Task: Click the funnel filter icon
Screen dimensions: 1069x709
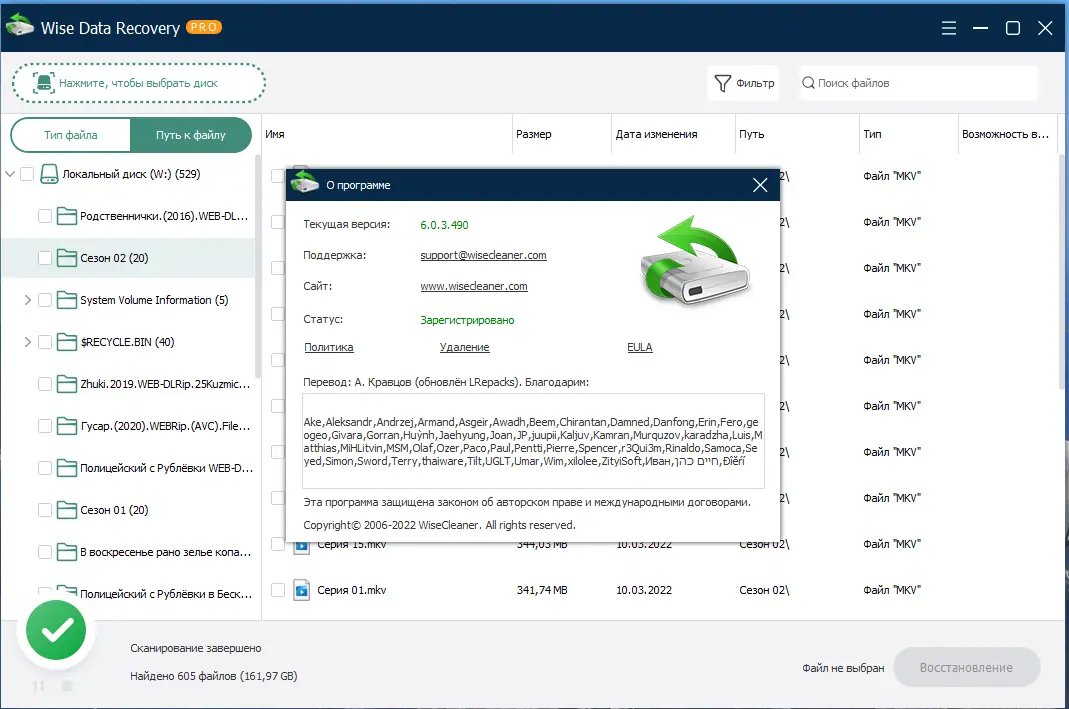Action: click(723, 83)
